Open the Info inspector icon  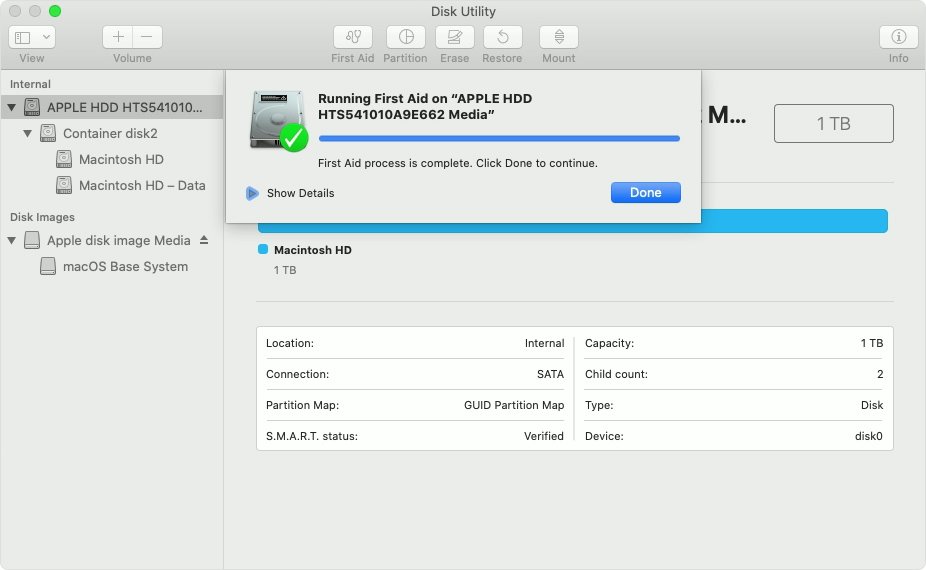coord(898,37)
